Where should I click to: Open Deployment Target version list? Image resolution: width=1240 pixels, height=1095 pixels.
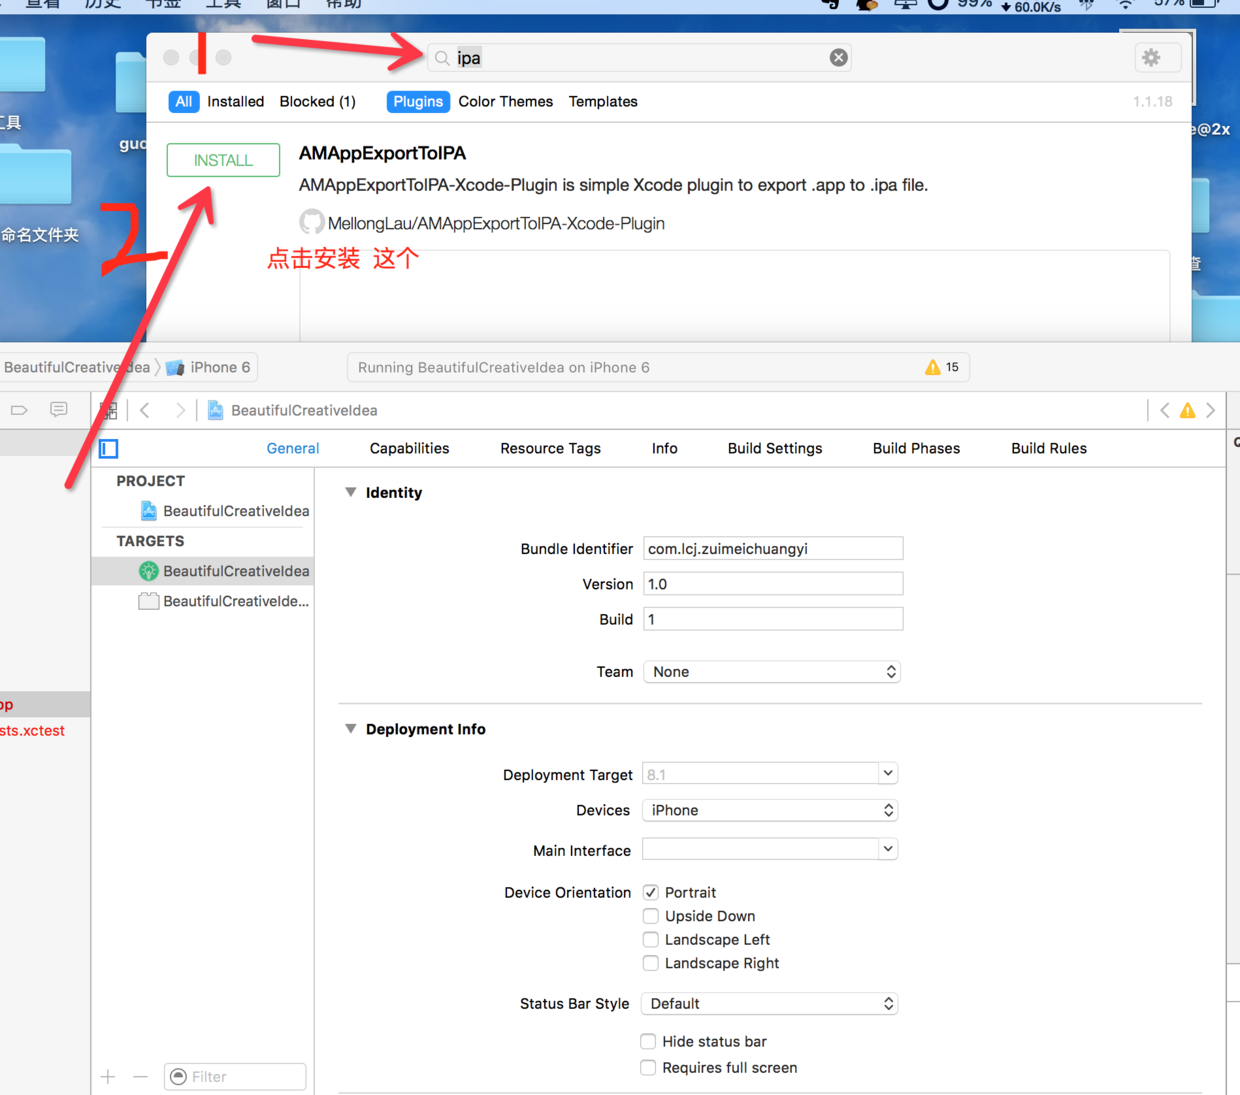(x=887, y=773)
